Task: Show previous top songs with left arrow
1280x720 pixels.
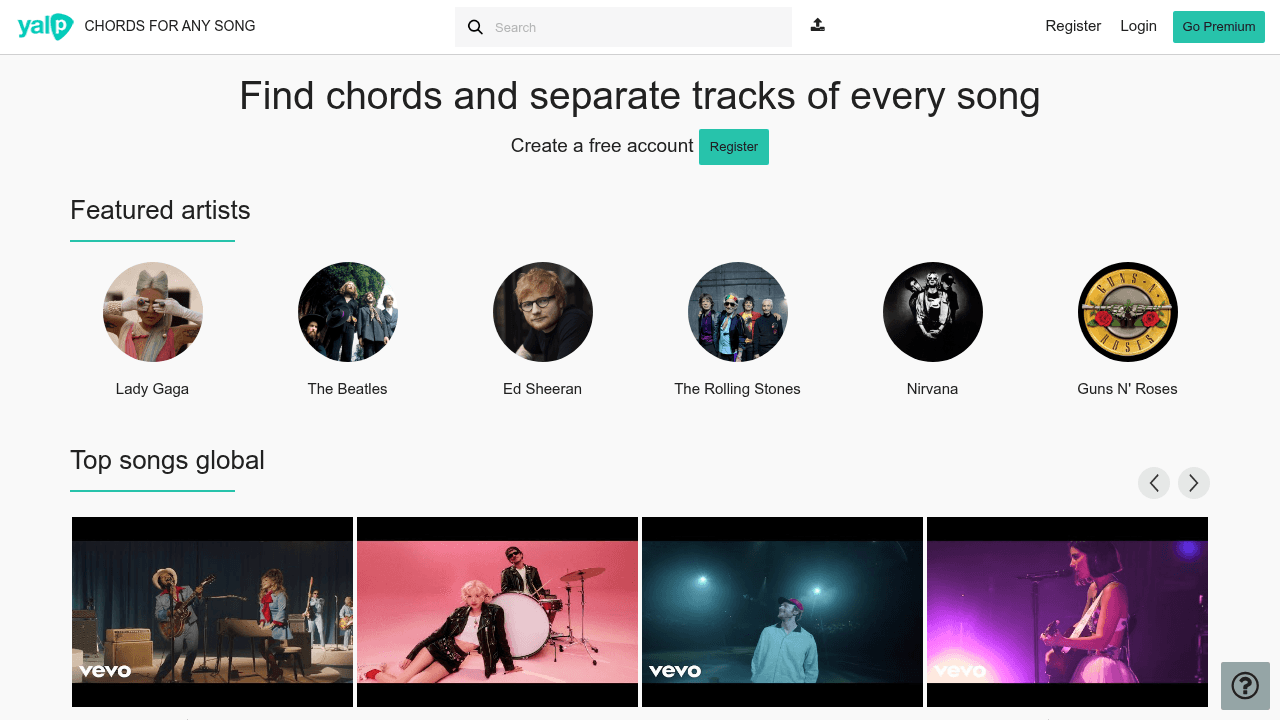Action: click(x=1154, y=483)
